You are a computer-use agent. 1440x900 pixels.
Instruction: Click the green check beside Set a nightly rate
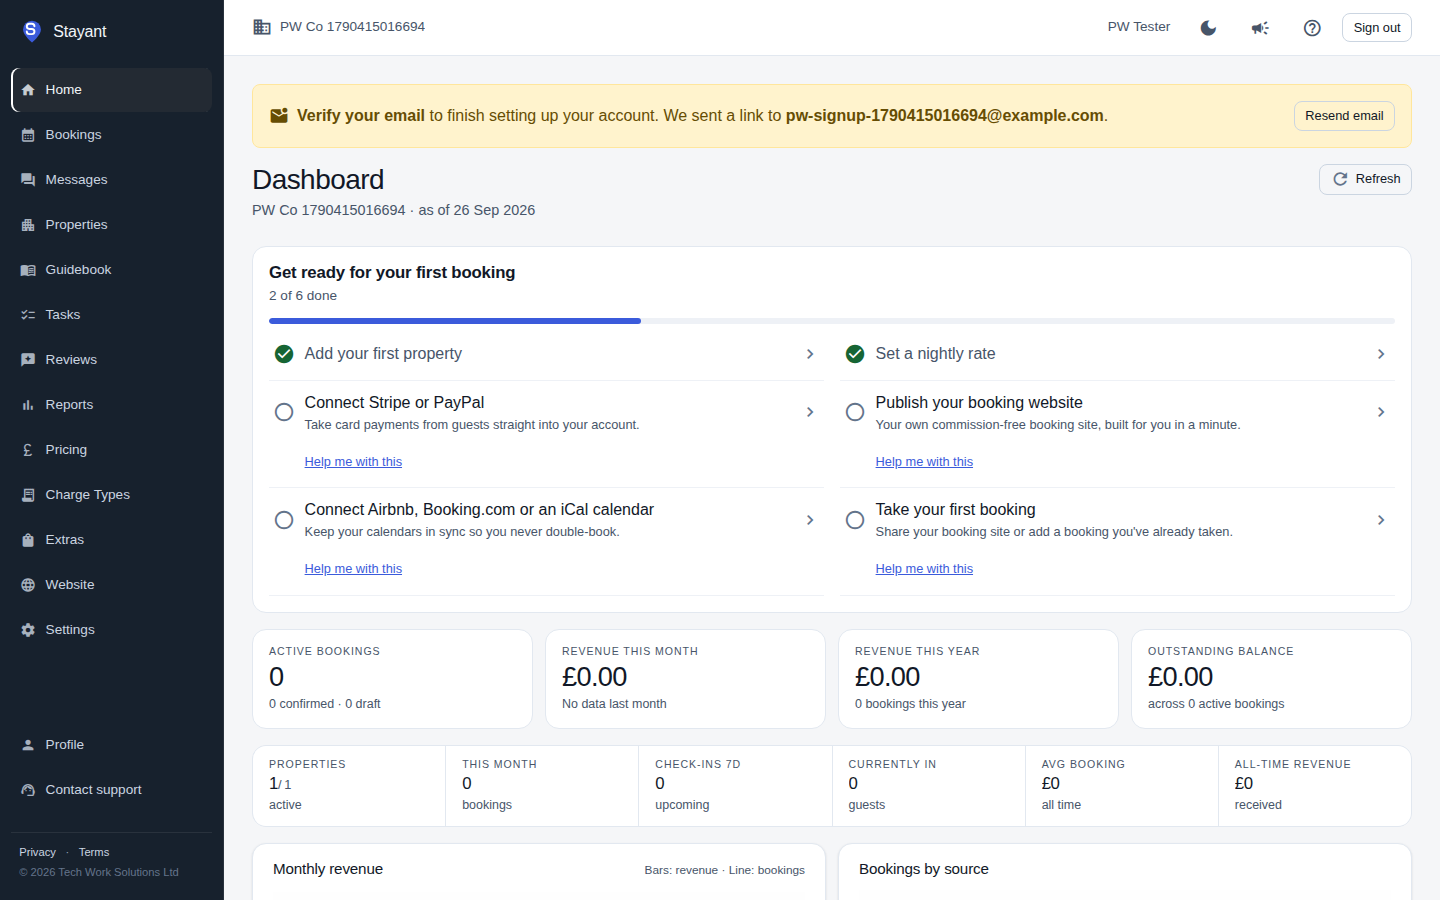click(x=855, y=354)
